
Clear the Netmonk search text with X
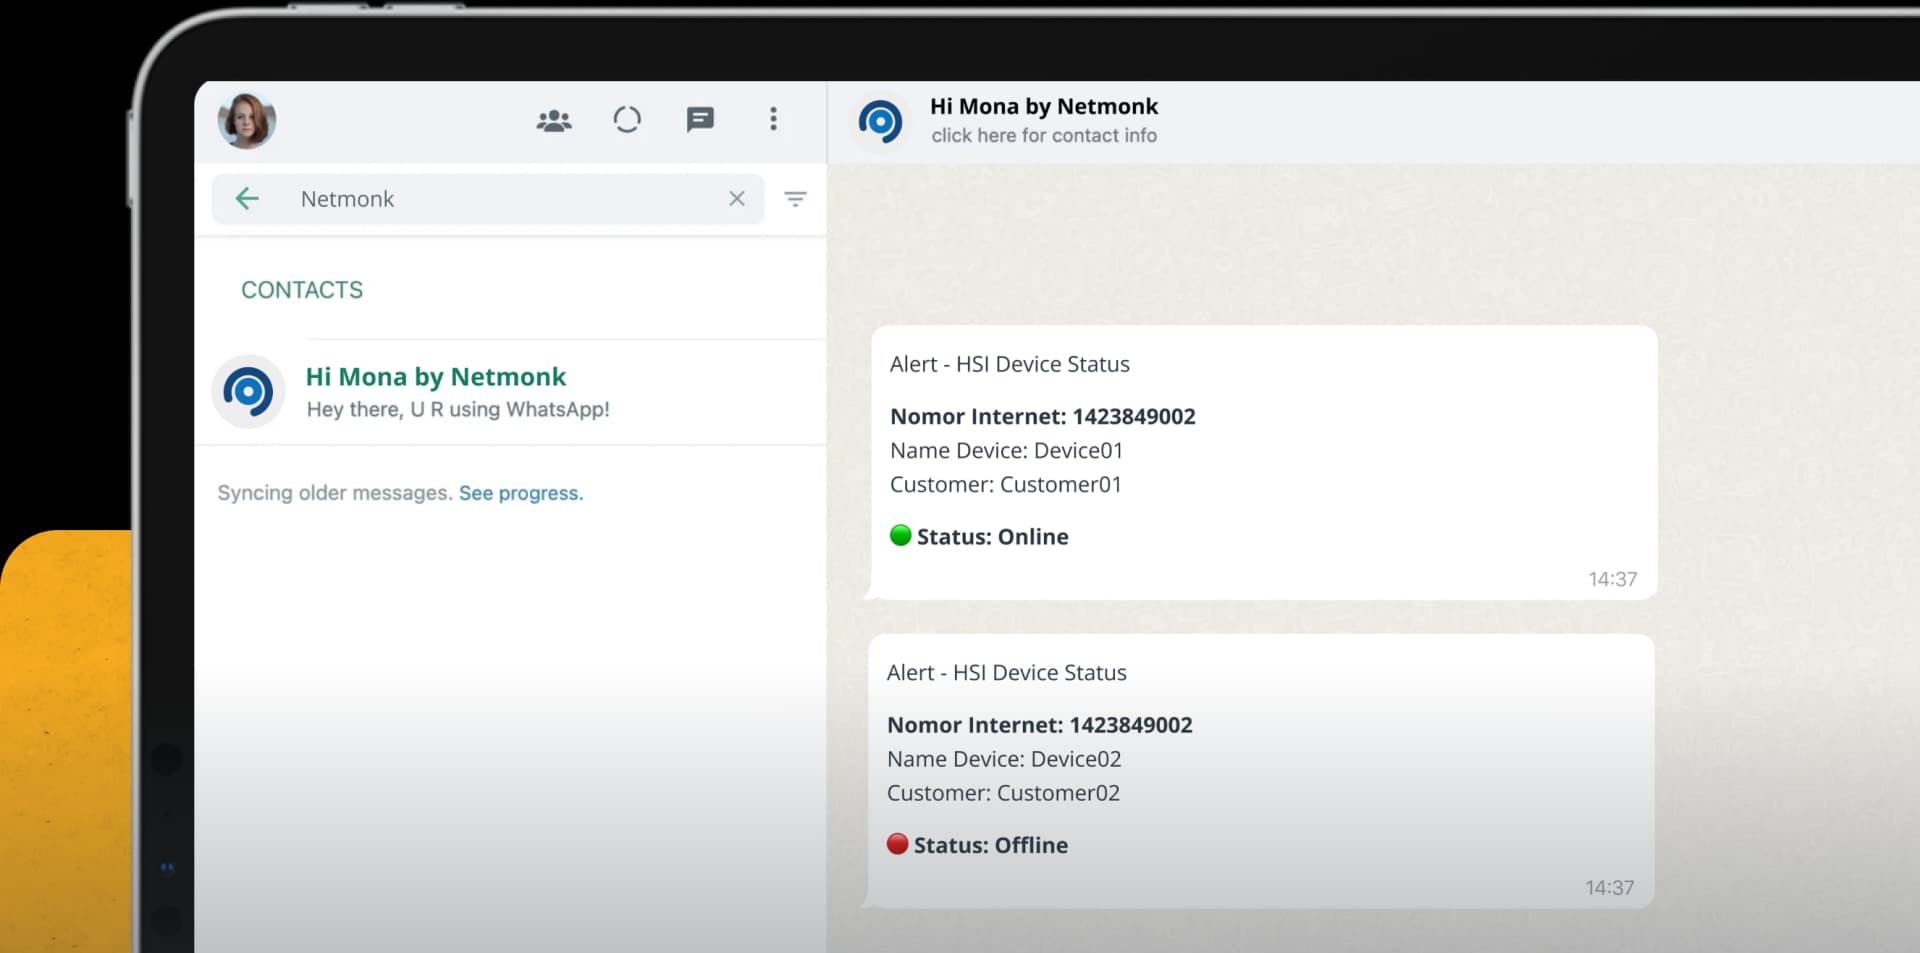tap(737, 199)
